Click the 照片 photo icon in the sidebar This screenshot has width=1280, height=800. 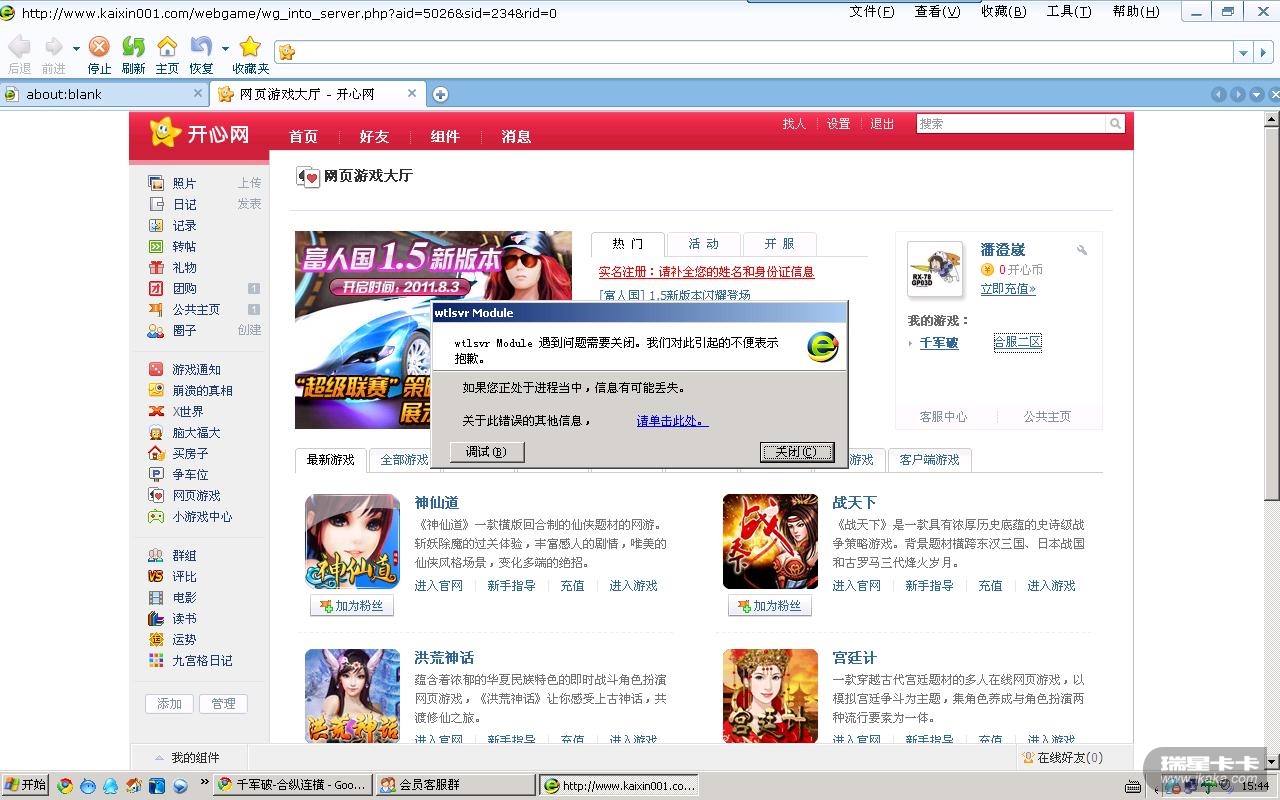(156, 183)
